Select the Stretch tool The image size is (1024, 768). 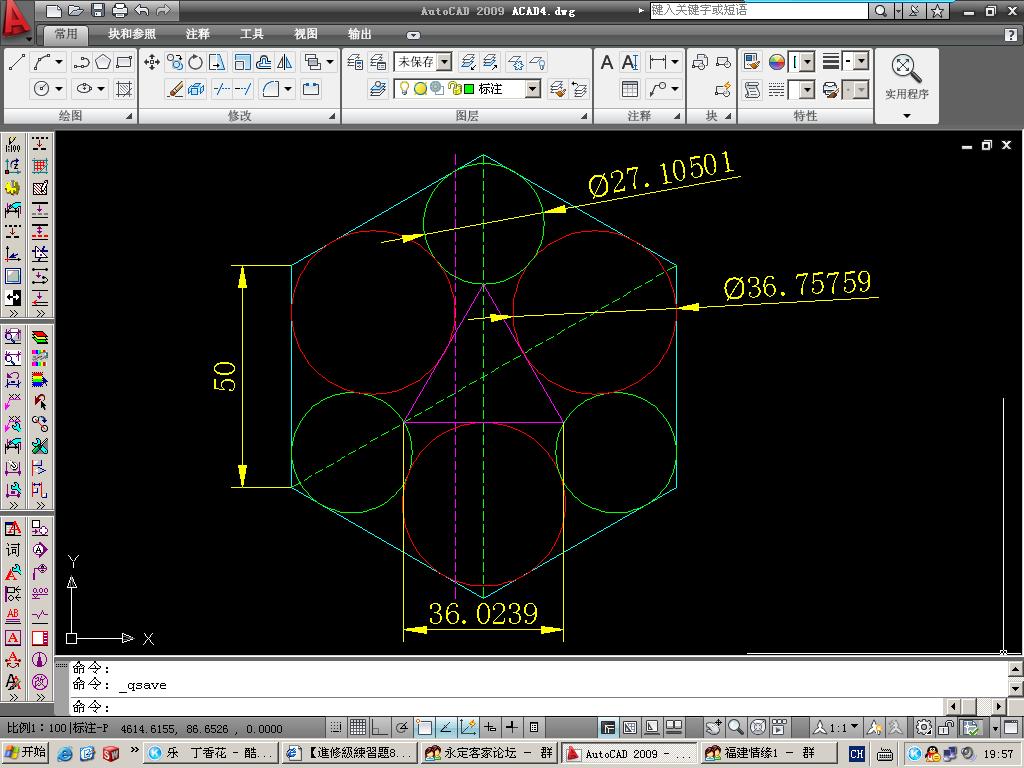click(x=216, y=62)
